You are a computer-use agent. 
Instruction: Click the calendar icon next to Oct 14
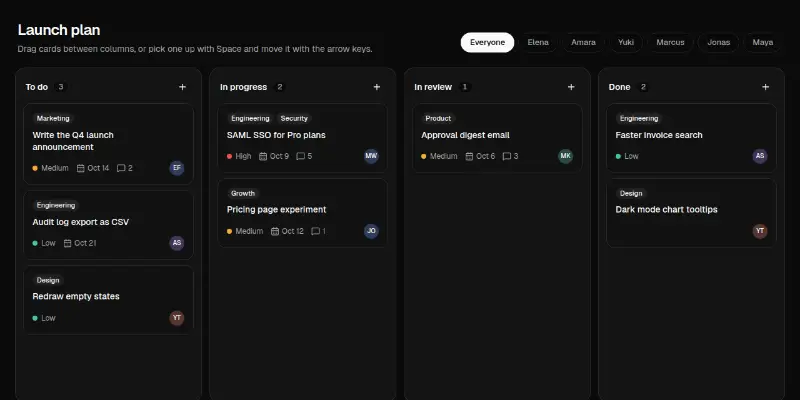[x=81, y=168]
